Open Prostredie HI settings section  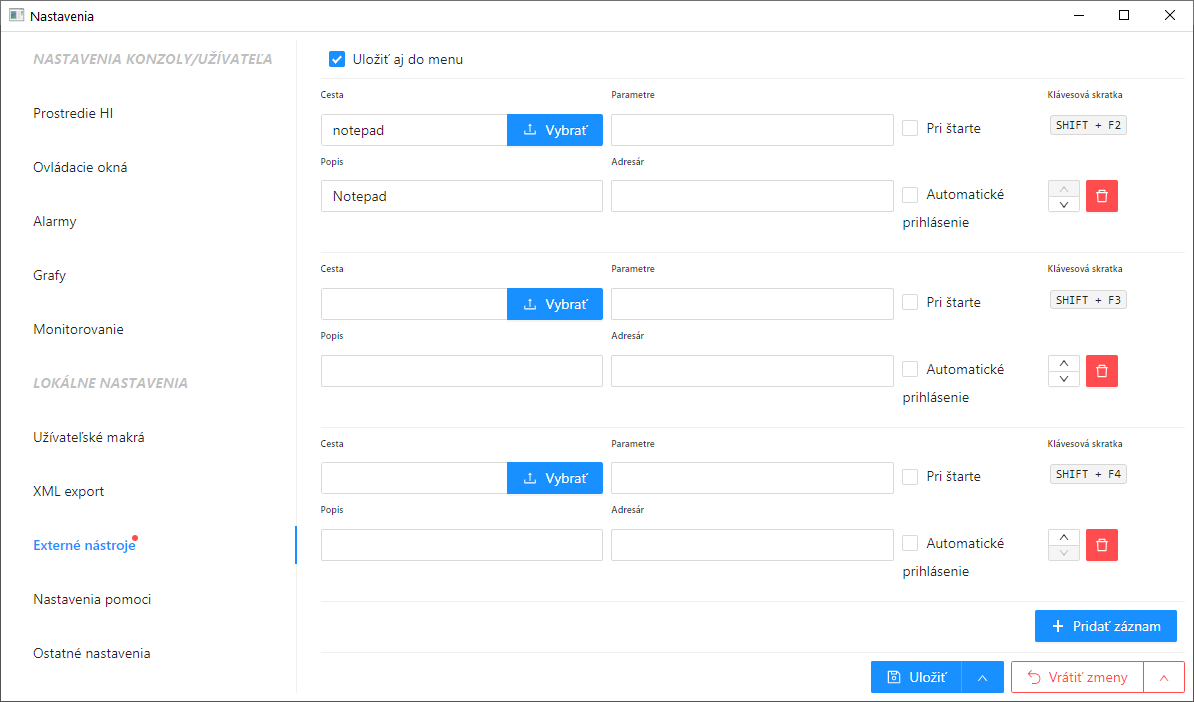[x=73, y=113]
